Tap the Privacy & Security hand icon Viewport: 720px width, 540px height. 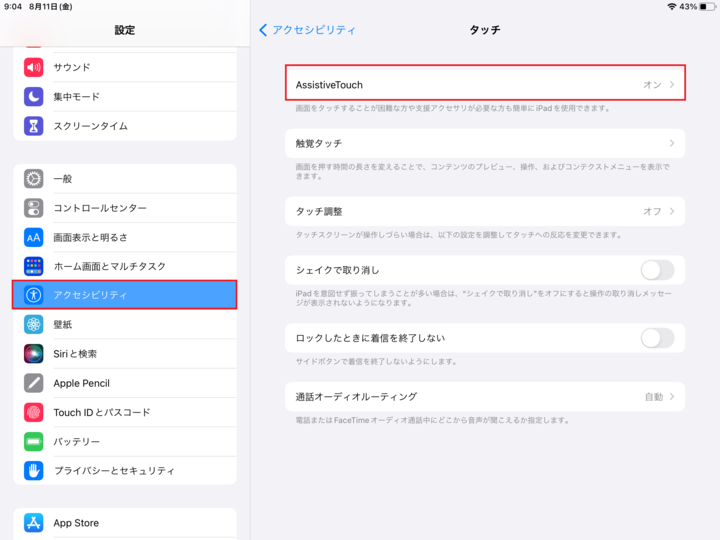click(34, 471)
